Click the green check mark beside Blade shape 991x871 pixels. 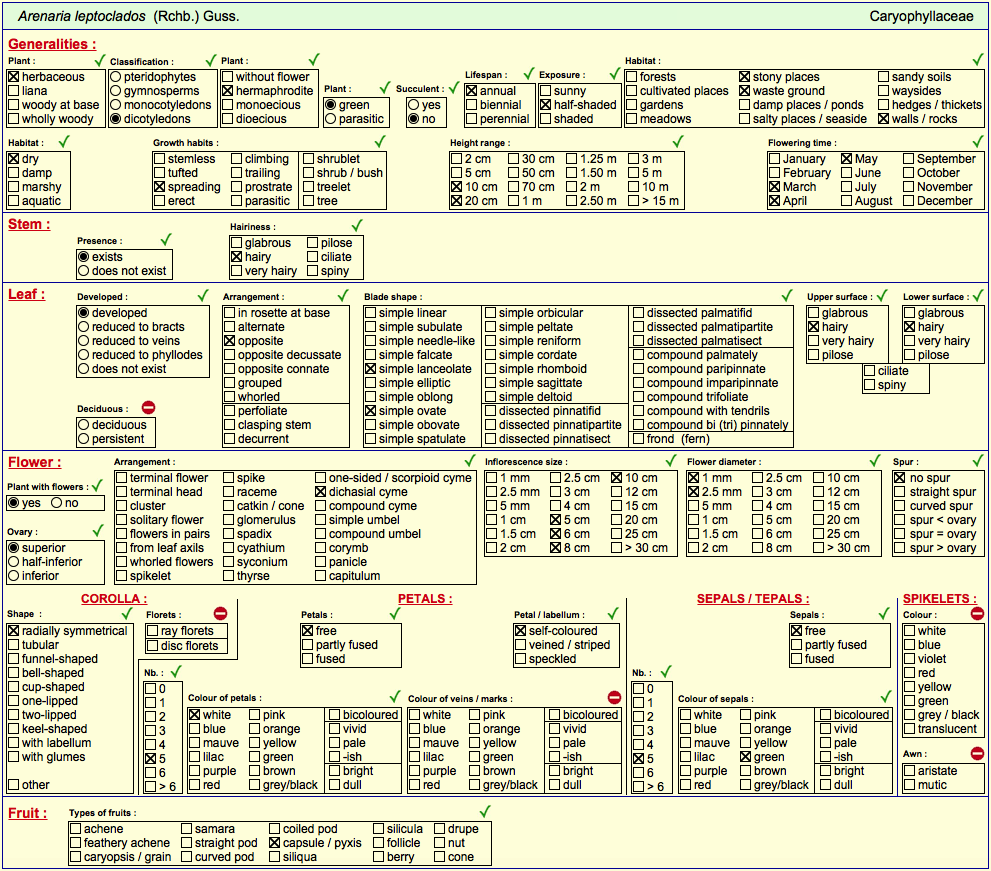tap(787, 296)
